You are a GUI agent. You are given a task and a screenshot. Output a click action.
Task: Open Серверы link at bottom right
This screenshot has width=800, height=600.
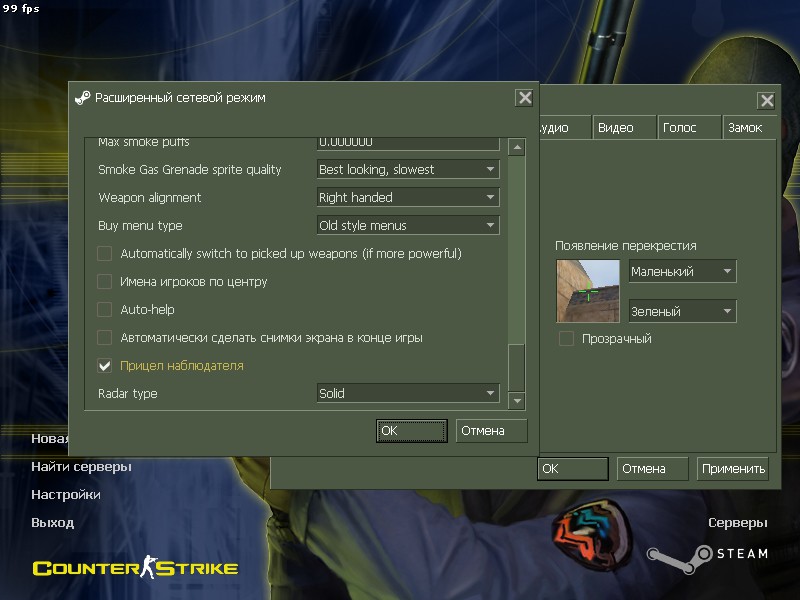(738, 522)
